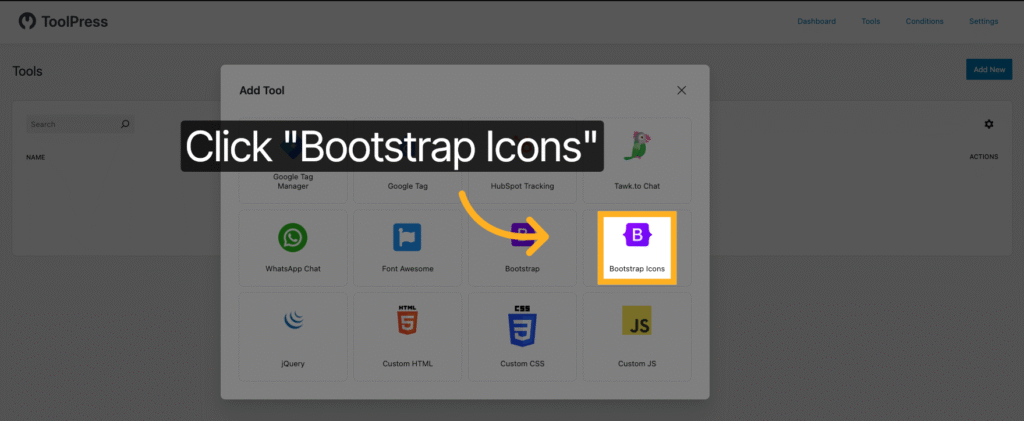Close the Add Tool dialog

point(682,90)
